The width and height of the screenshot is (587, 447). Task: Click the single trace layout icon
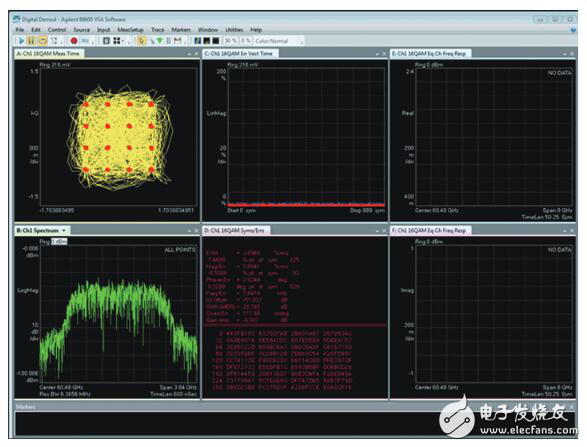[106, 41]
